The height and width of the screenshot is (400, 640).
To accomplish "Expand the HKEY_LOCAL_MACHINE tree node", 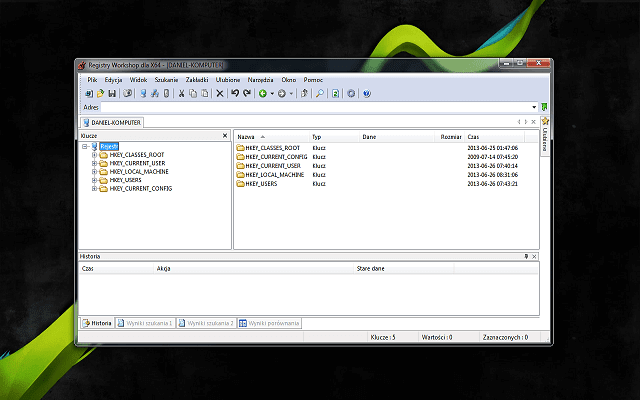I will [x=94, y=171].
